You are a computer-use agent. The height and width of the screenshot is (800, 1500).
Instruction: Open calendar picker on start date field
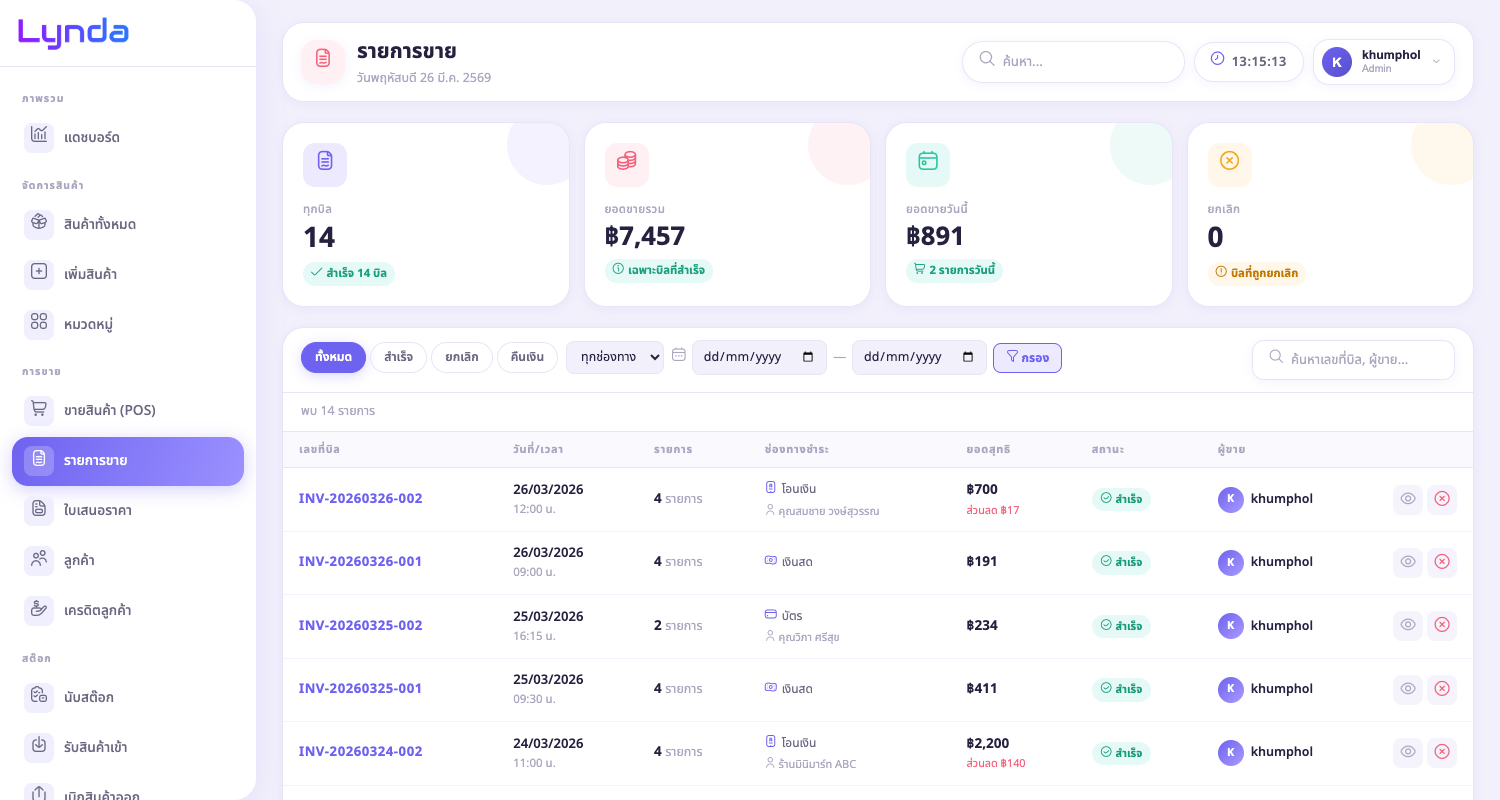pyautogui.click(x=808, y=357)
